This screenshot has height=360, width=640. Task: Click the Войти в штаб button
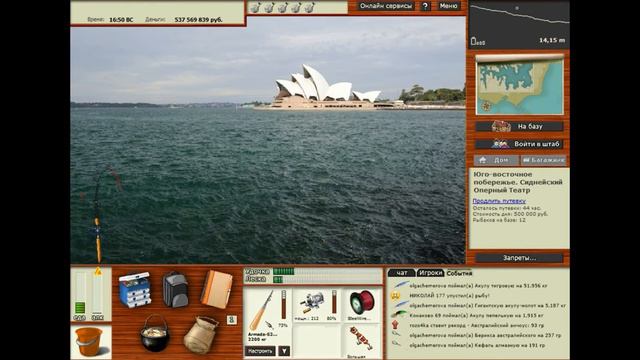pos(520,144)
